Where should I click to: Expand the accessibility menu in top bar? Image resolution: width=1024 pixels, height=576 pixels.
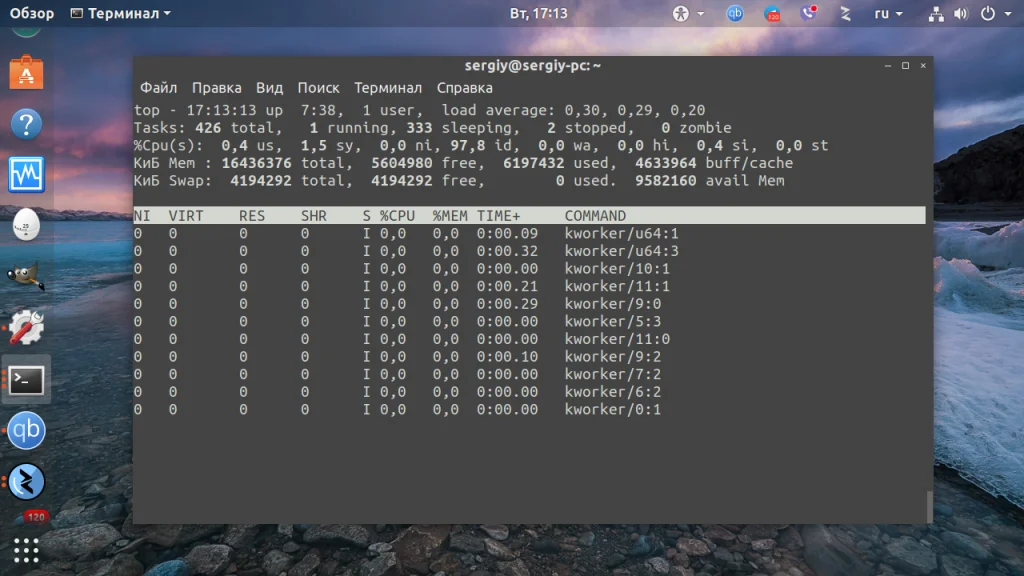coord(688,14)
